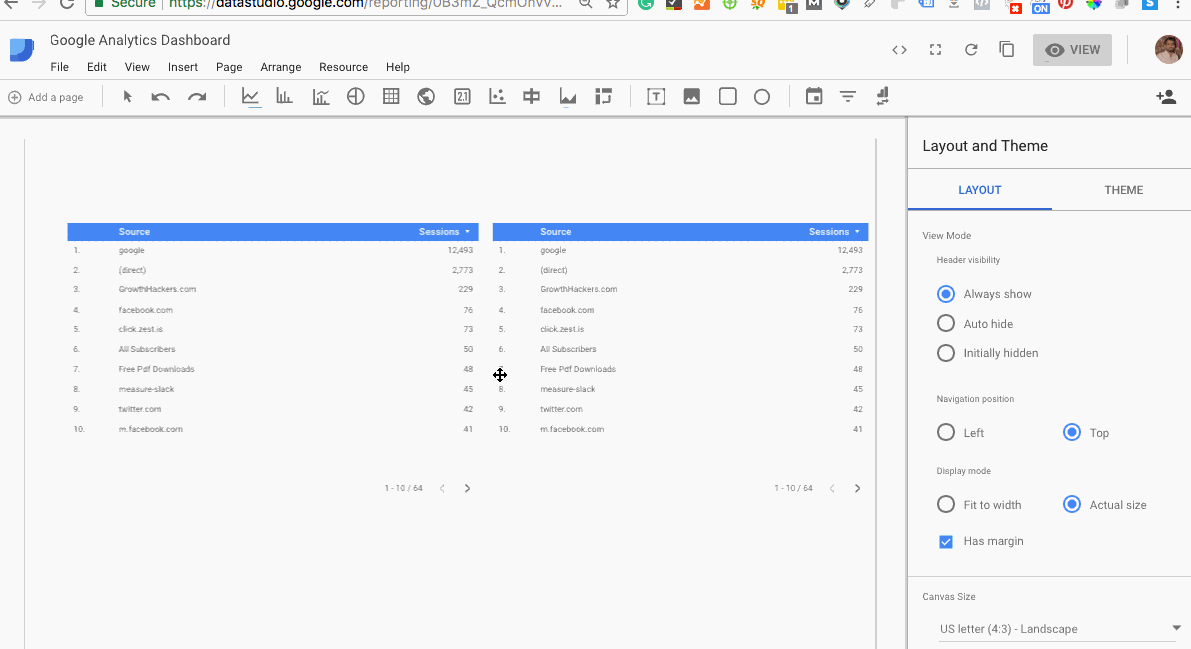Click the VIEW button
This screenshot has height=649, width=1191.
tap(1072, 50)
